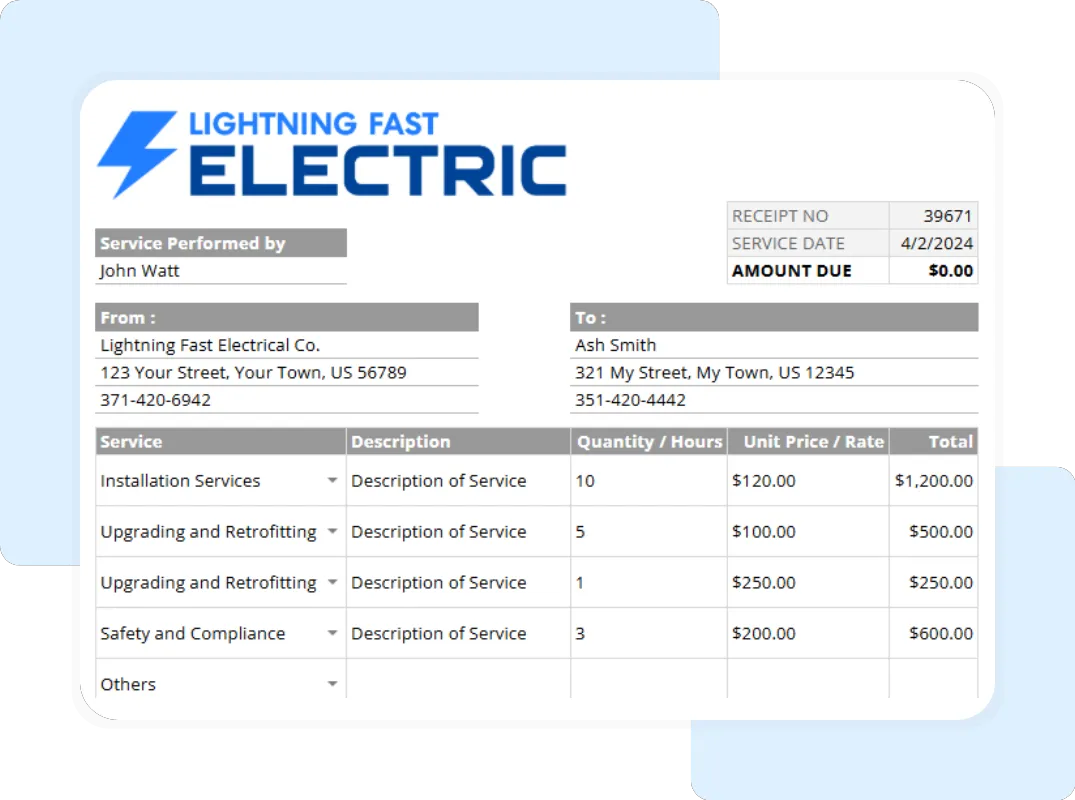This screenshot has width=1075, height=800.
Task: Open the first Upgrading and Retrofitting dropdown
Action: [332, 531]
